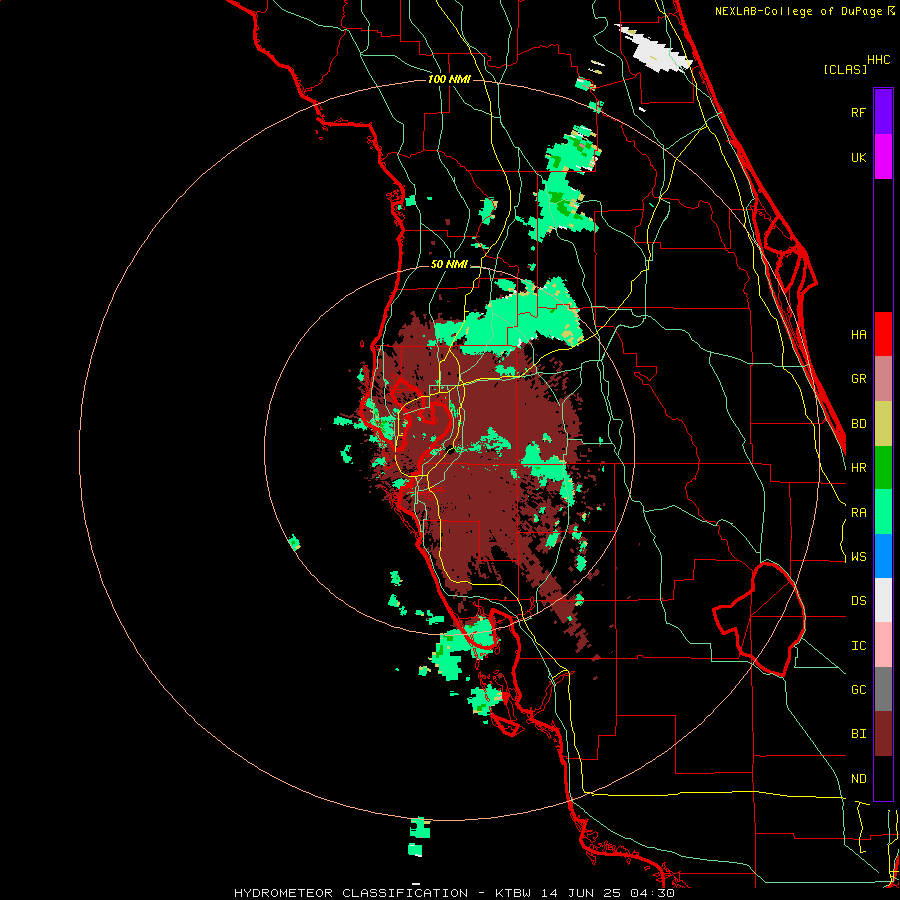The width and height of the screenshot is (900, 900).
Task: Click the ND legend label text
Action: 858,779
